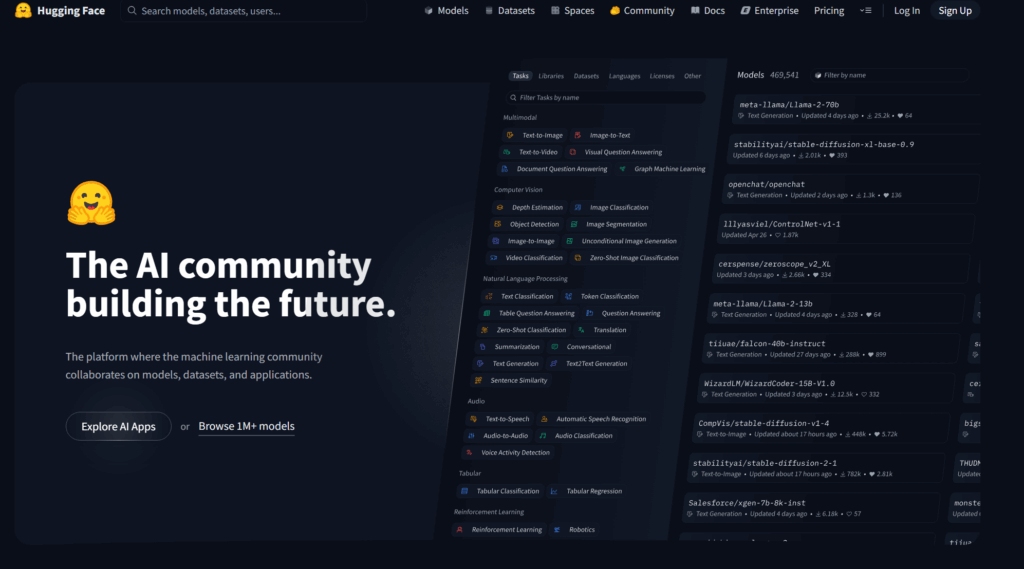1024x569 pixels.
Task: Open the meta-llama/Llama-2-13b model card
Action: pos(836,308)
